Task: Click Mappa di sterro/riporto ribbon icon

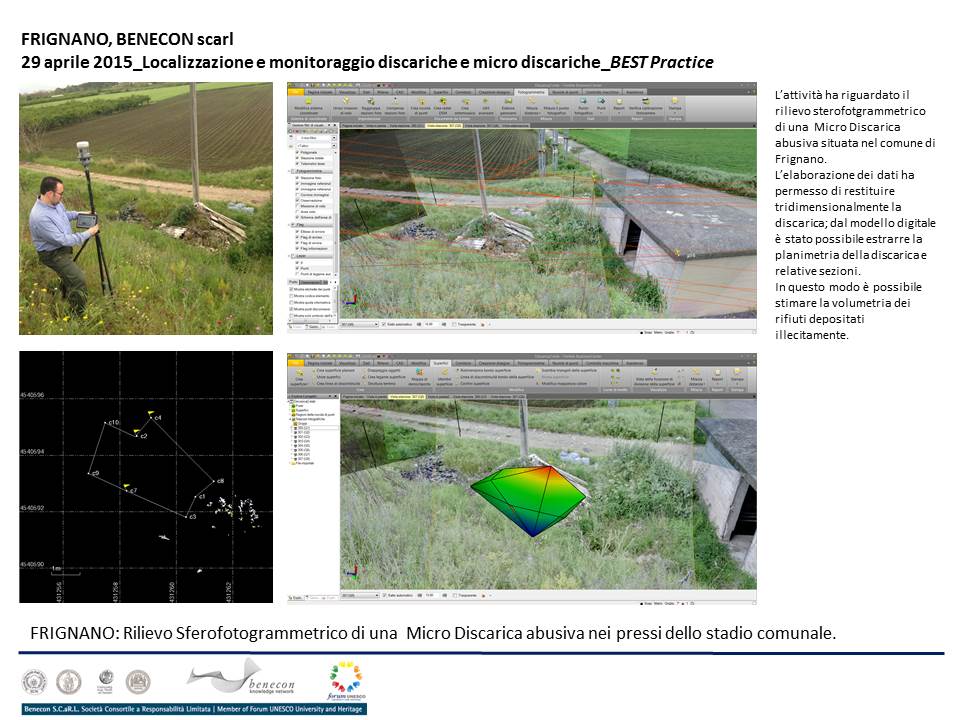Action: coord(419,376)
